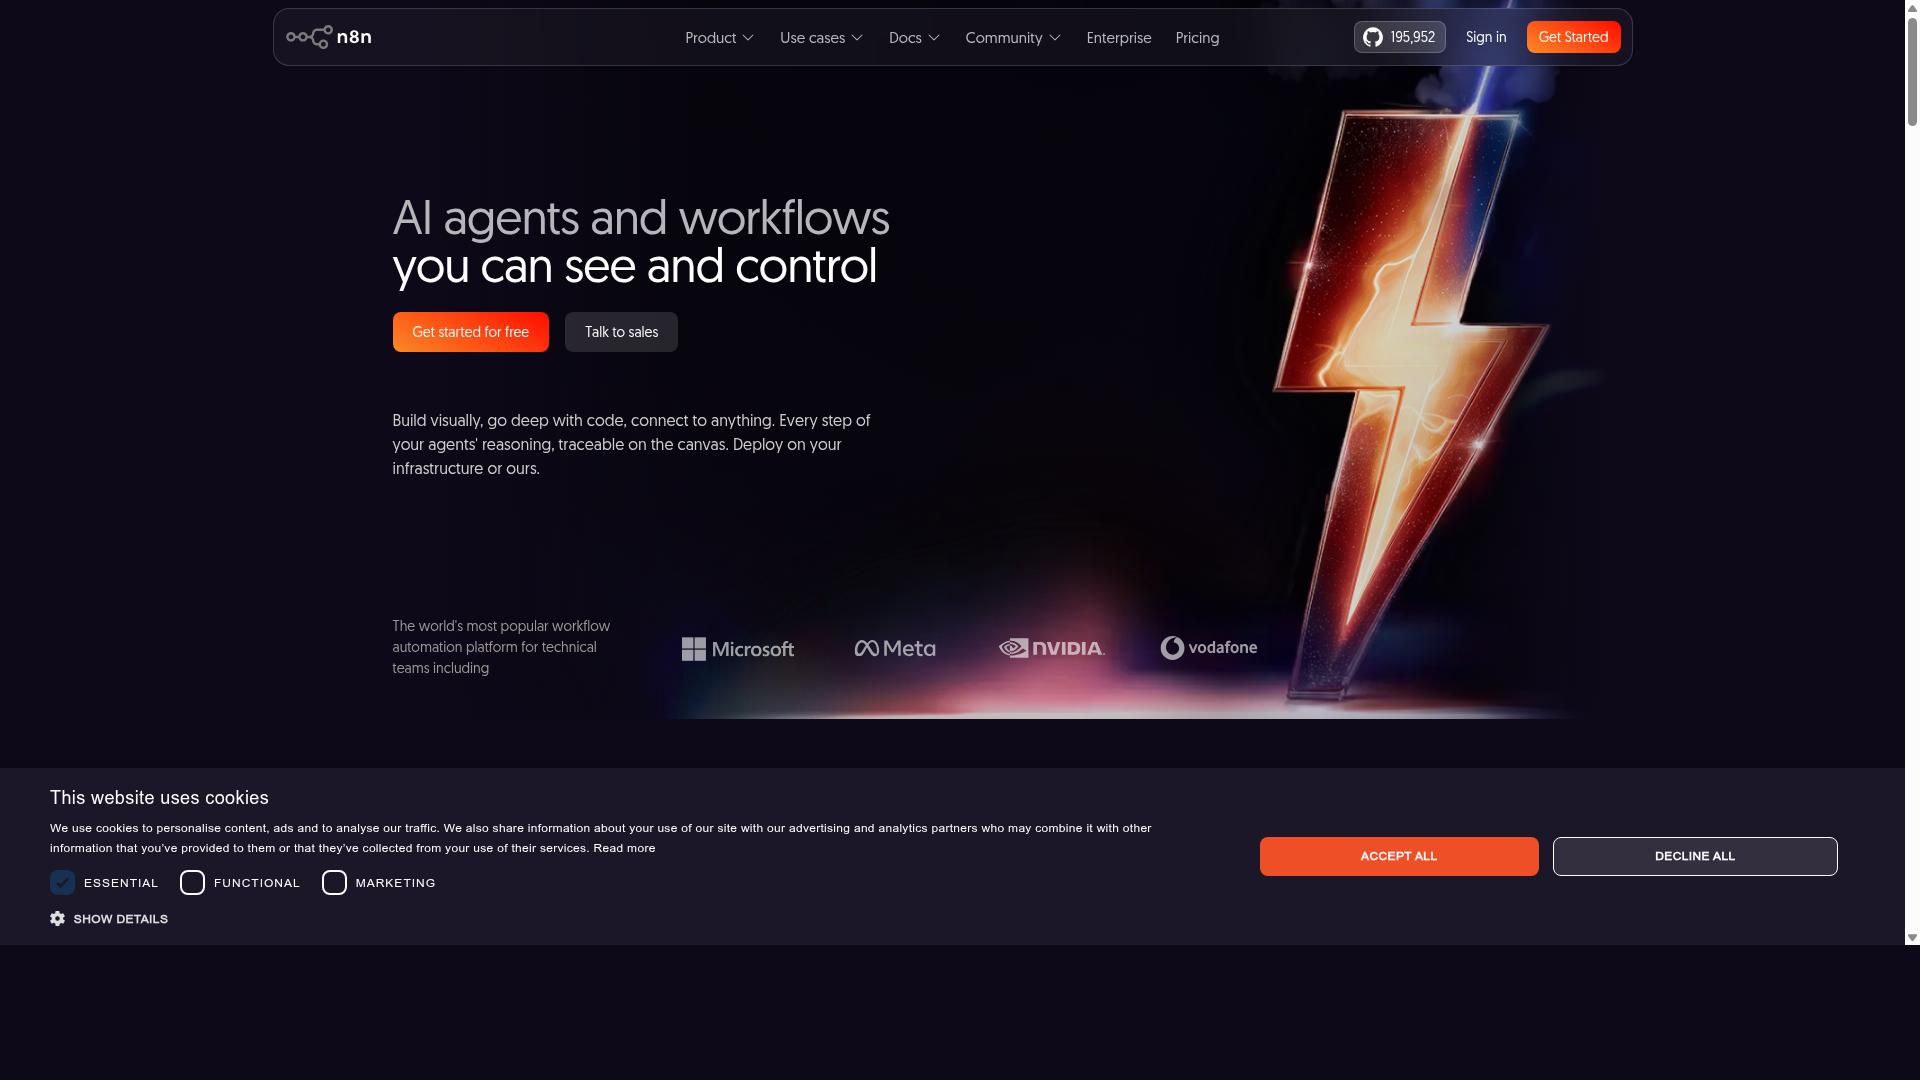
Task: Click the 'This website uses cookies' heading
Action: (159, 798)
